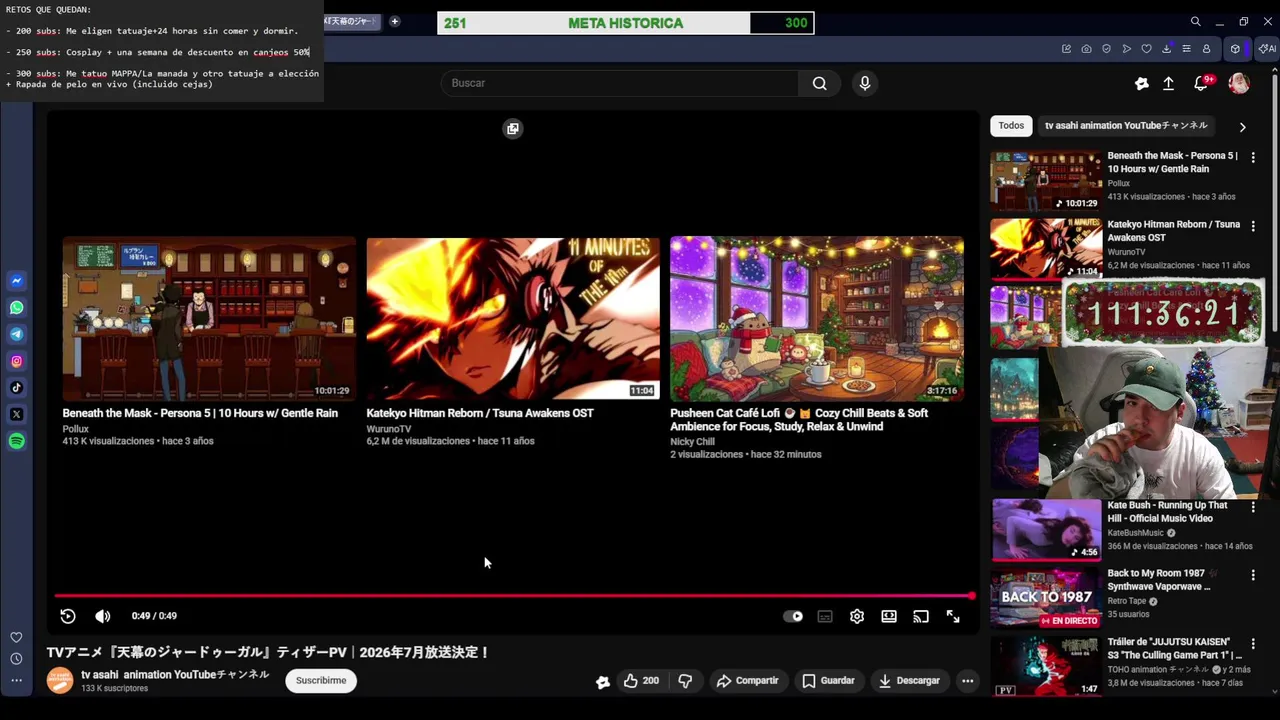The height and width of the screenshot is (720, 1280).
Task: Start voice search with microphone icon
Action: 865,83
